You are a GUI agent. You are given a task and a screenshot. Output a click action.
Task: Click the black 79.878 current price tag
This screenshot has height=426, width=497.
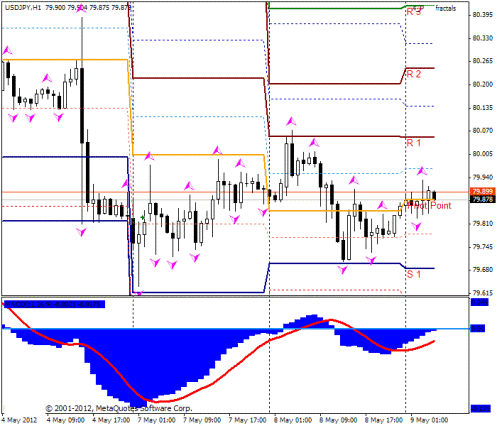tap(483, 199)
